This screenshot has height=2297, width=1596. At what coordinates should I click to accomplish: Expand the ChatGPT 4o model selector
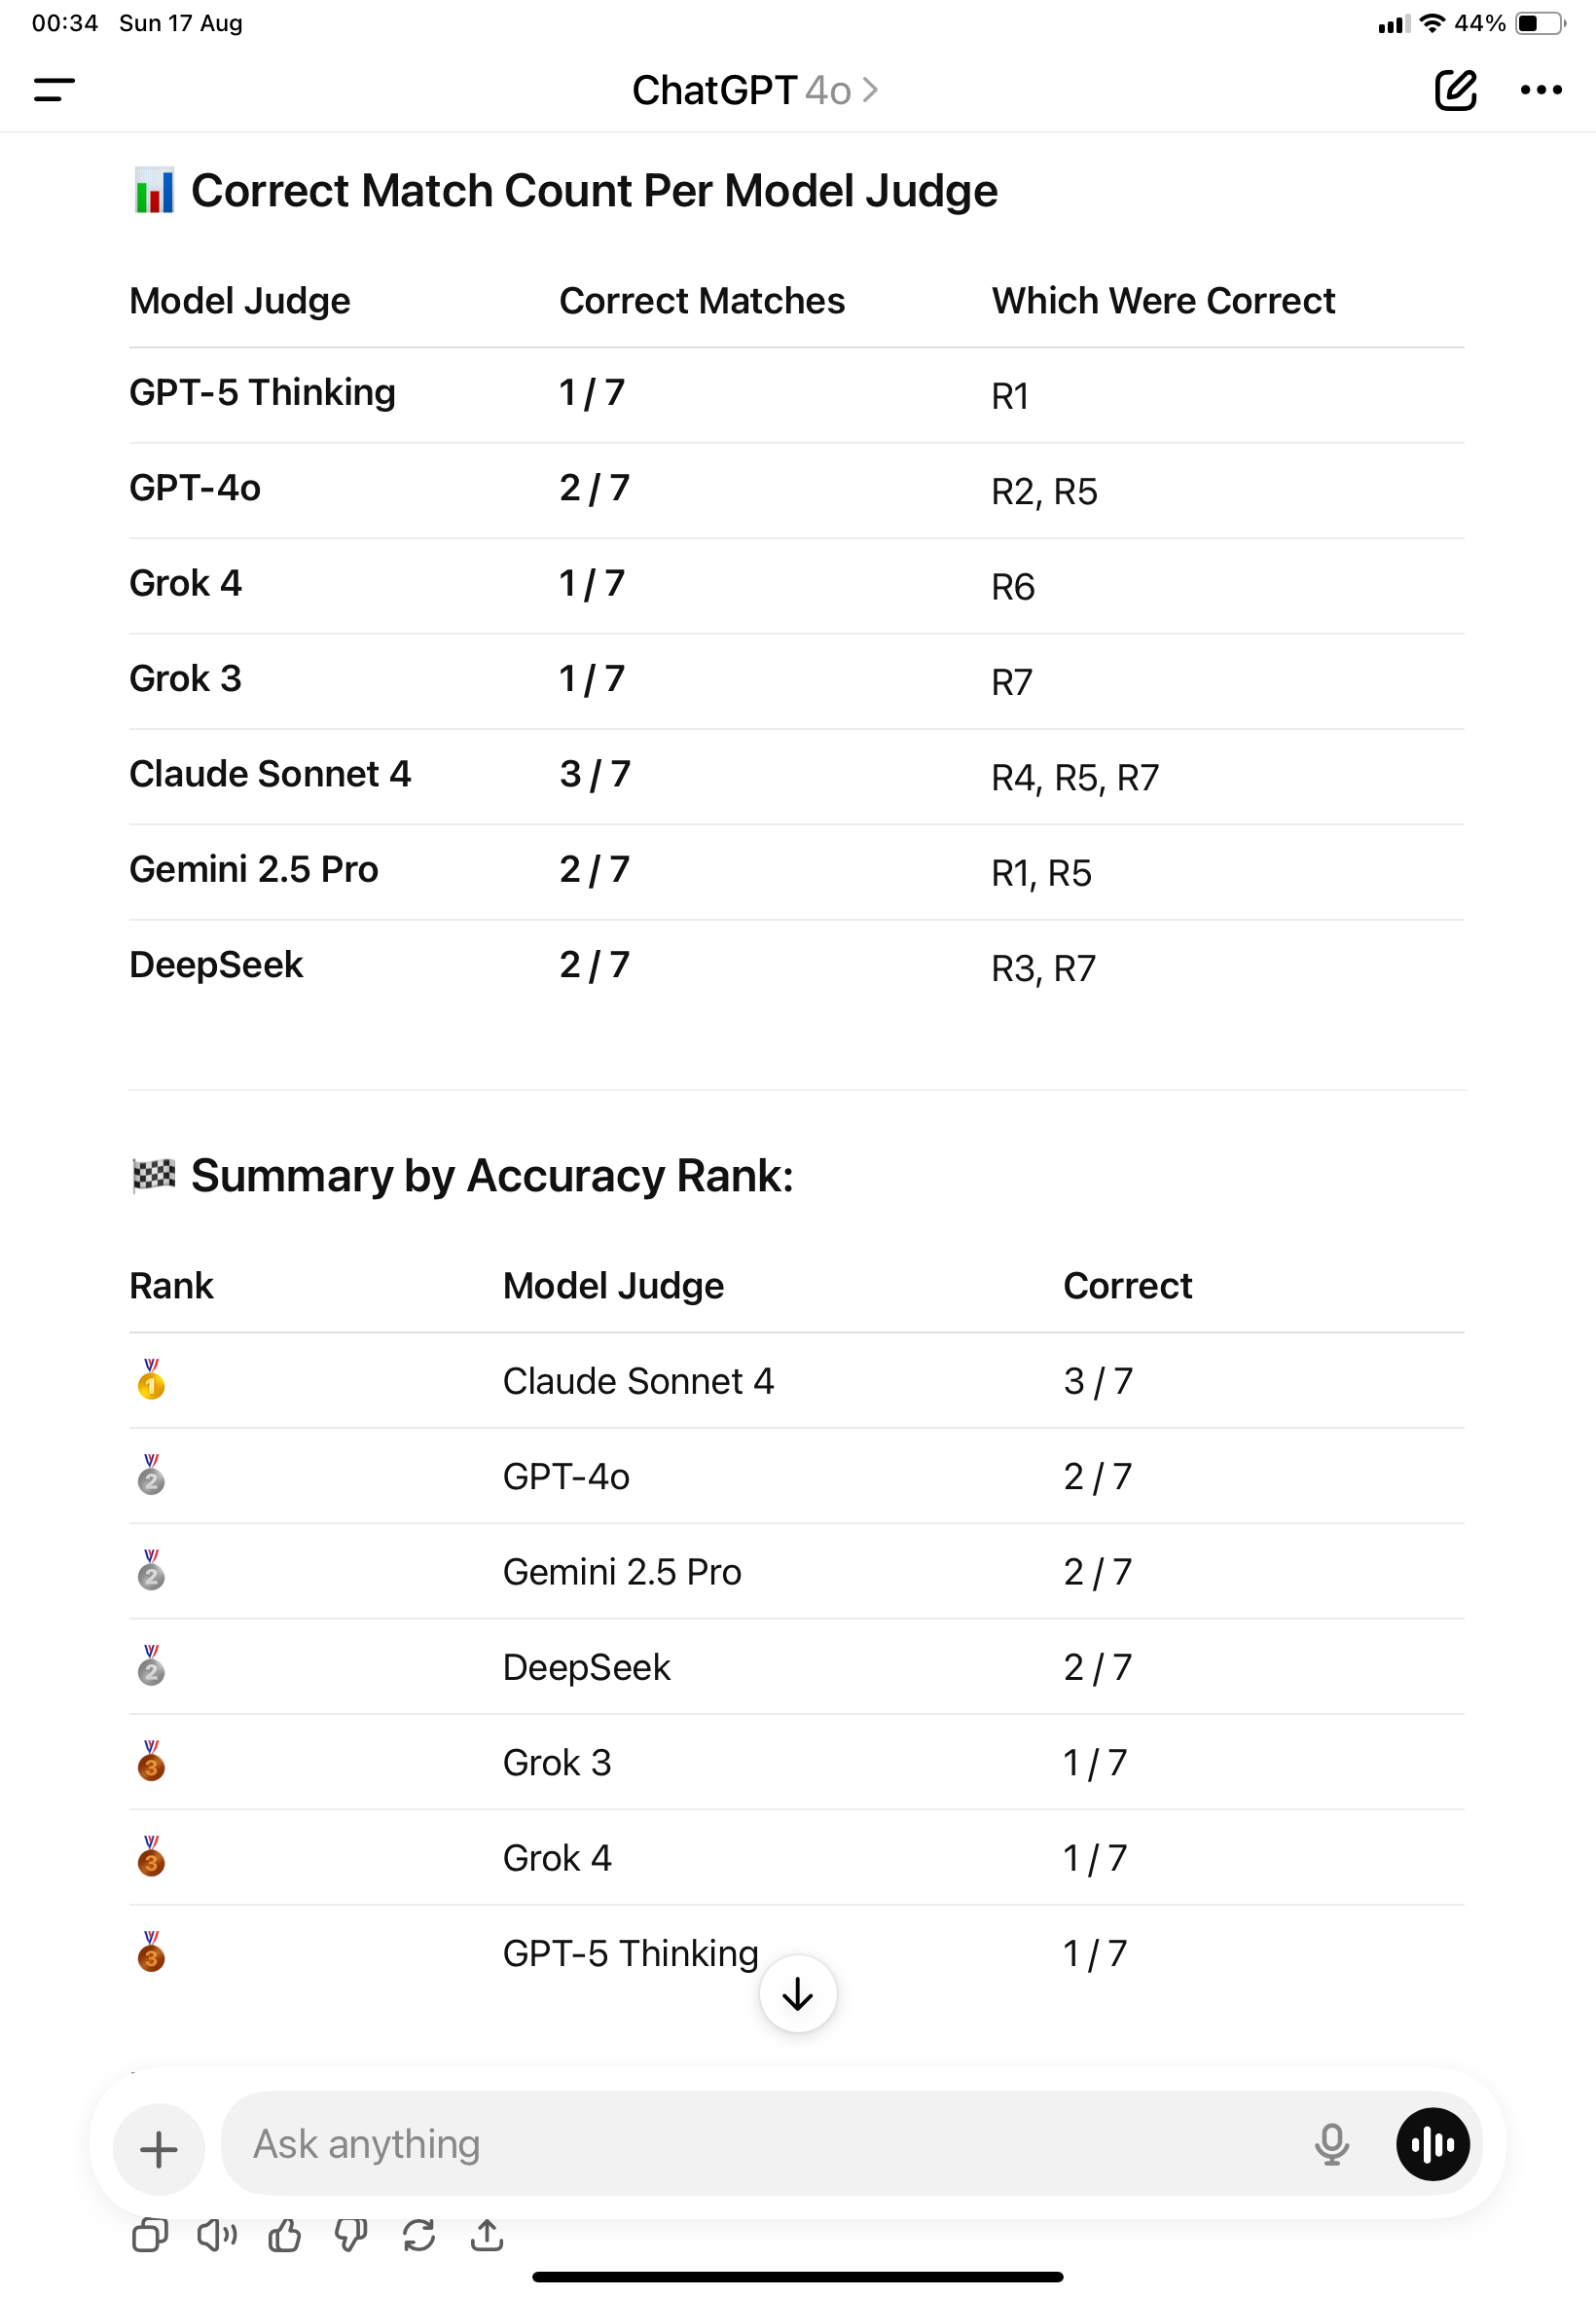tap(755, 90)
